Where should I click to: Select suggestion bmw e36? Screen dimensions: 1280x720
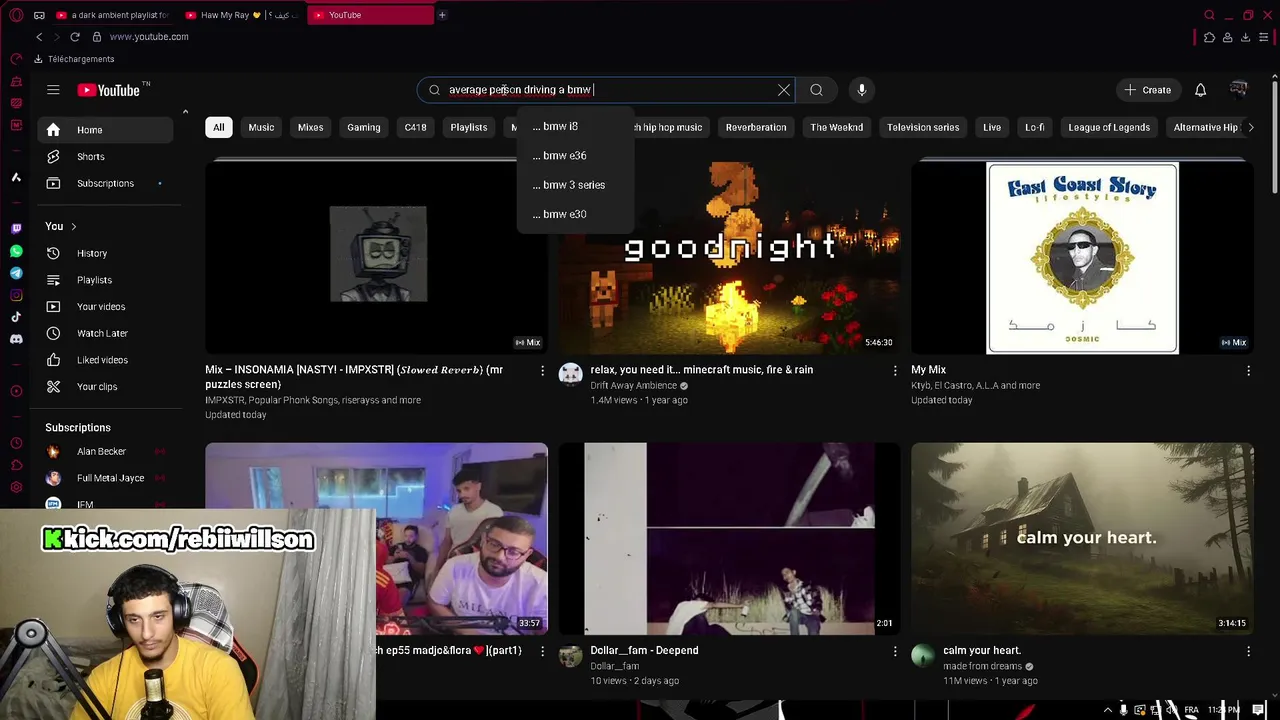coord(575,156)
